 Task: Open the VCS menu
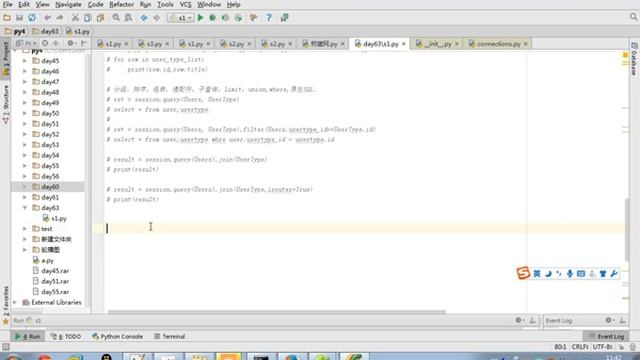pos(185,4)
